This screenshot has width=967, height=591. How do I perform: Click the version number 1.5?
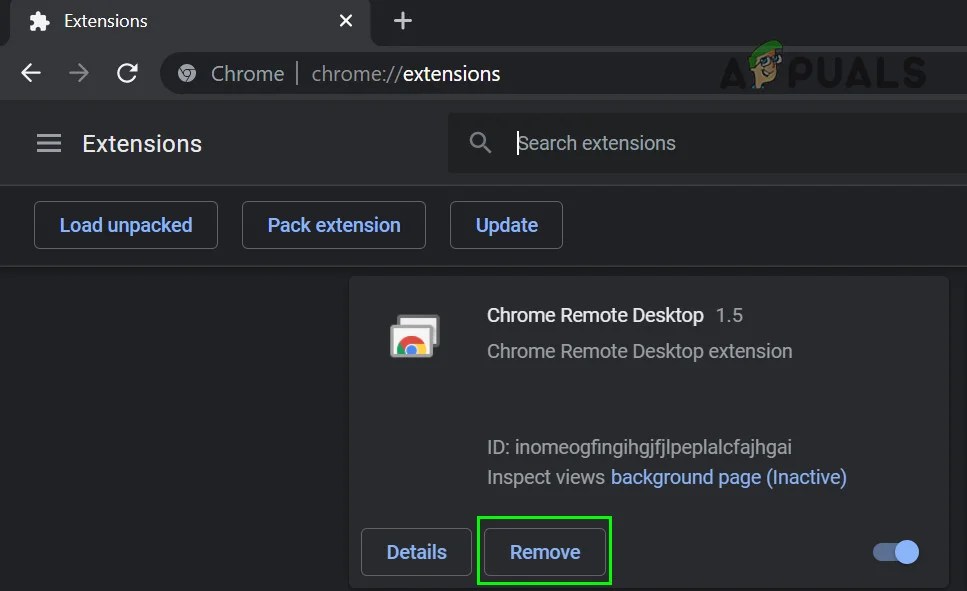pyautogui.click(x=729, y=315)
